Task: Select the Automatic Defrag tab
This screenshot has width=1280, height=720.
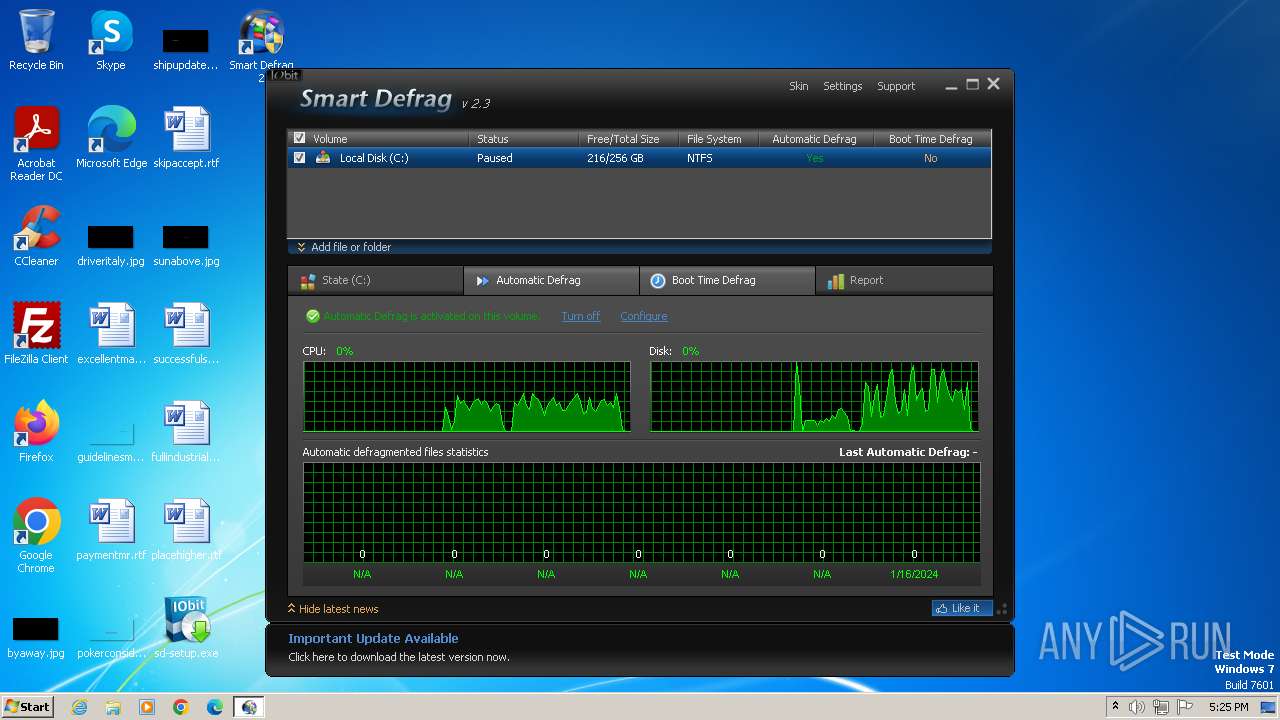Action: (551, 280)
